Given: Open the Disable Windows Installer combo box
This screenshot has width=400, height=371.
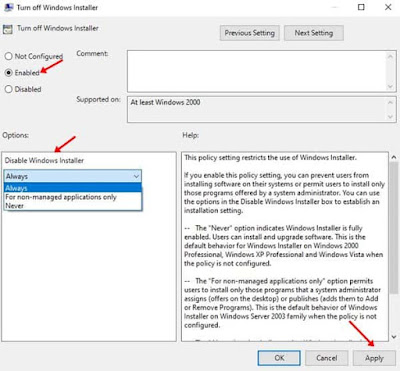Looking at the screenshot, I should click(x=73, y=176).
